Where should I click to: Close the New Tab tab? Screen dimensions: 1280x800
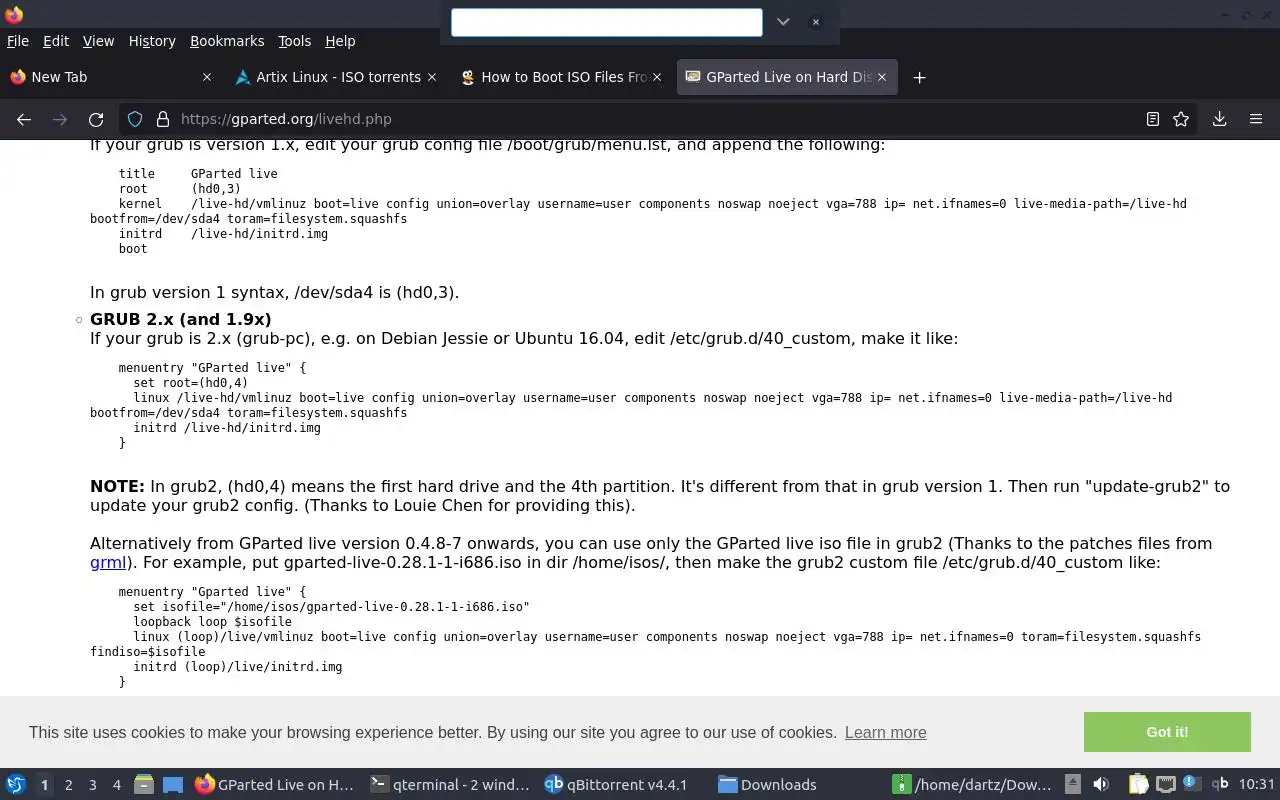pyautogui.click(x=207, y=77)
